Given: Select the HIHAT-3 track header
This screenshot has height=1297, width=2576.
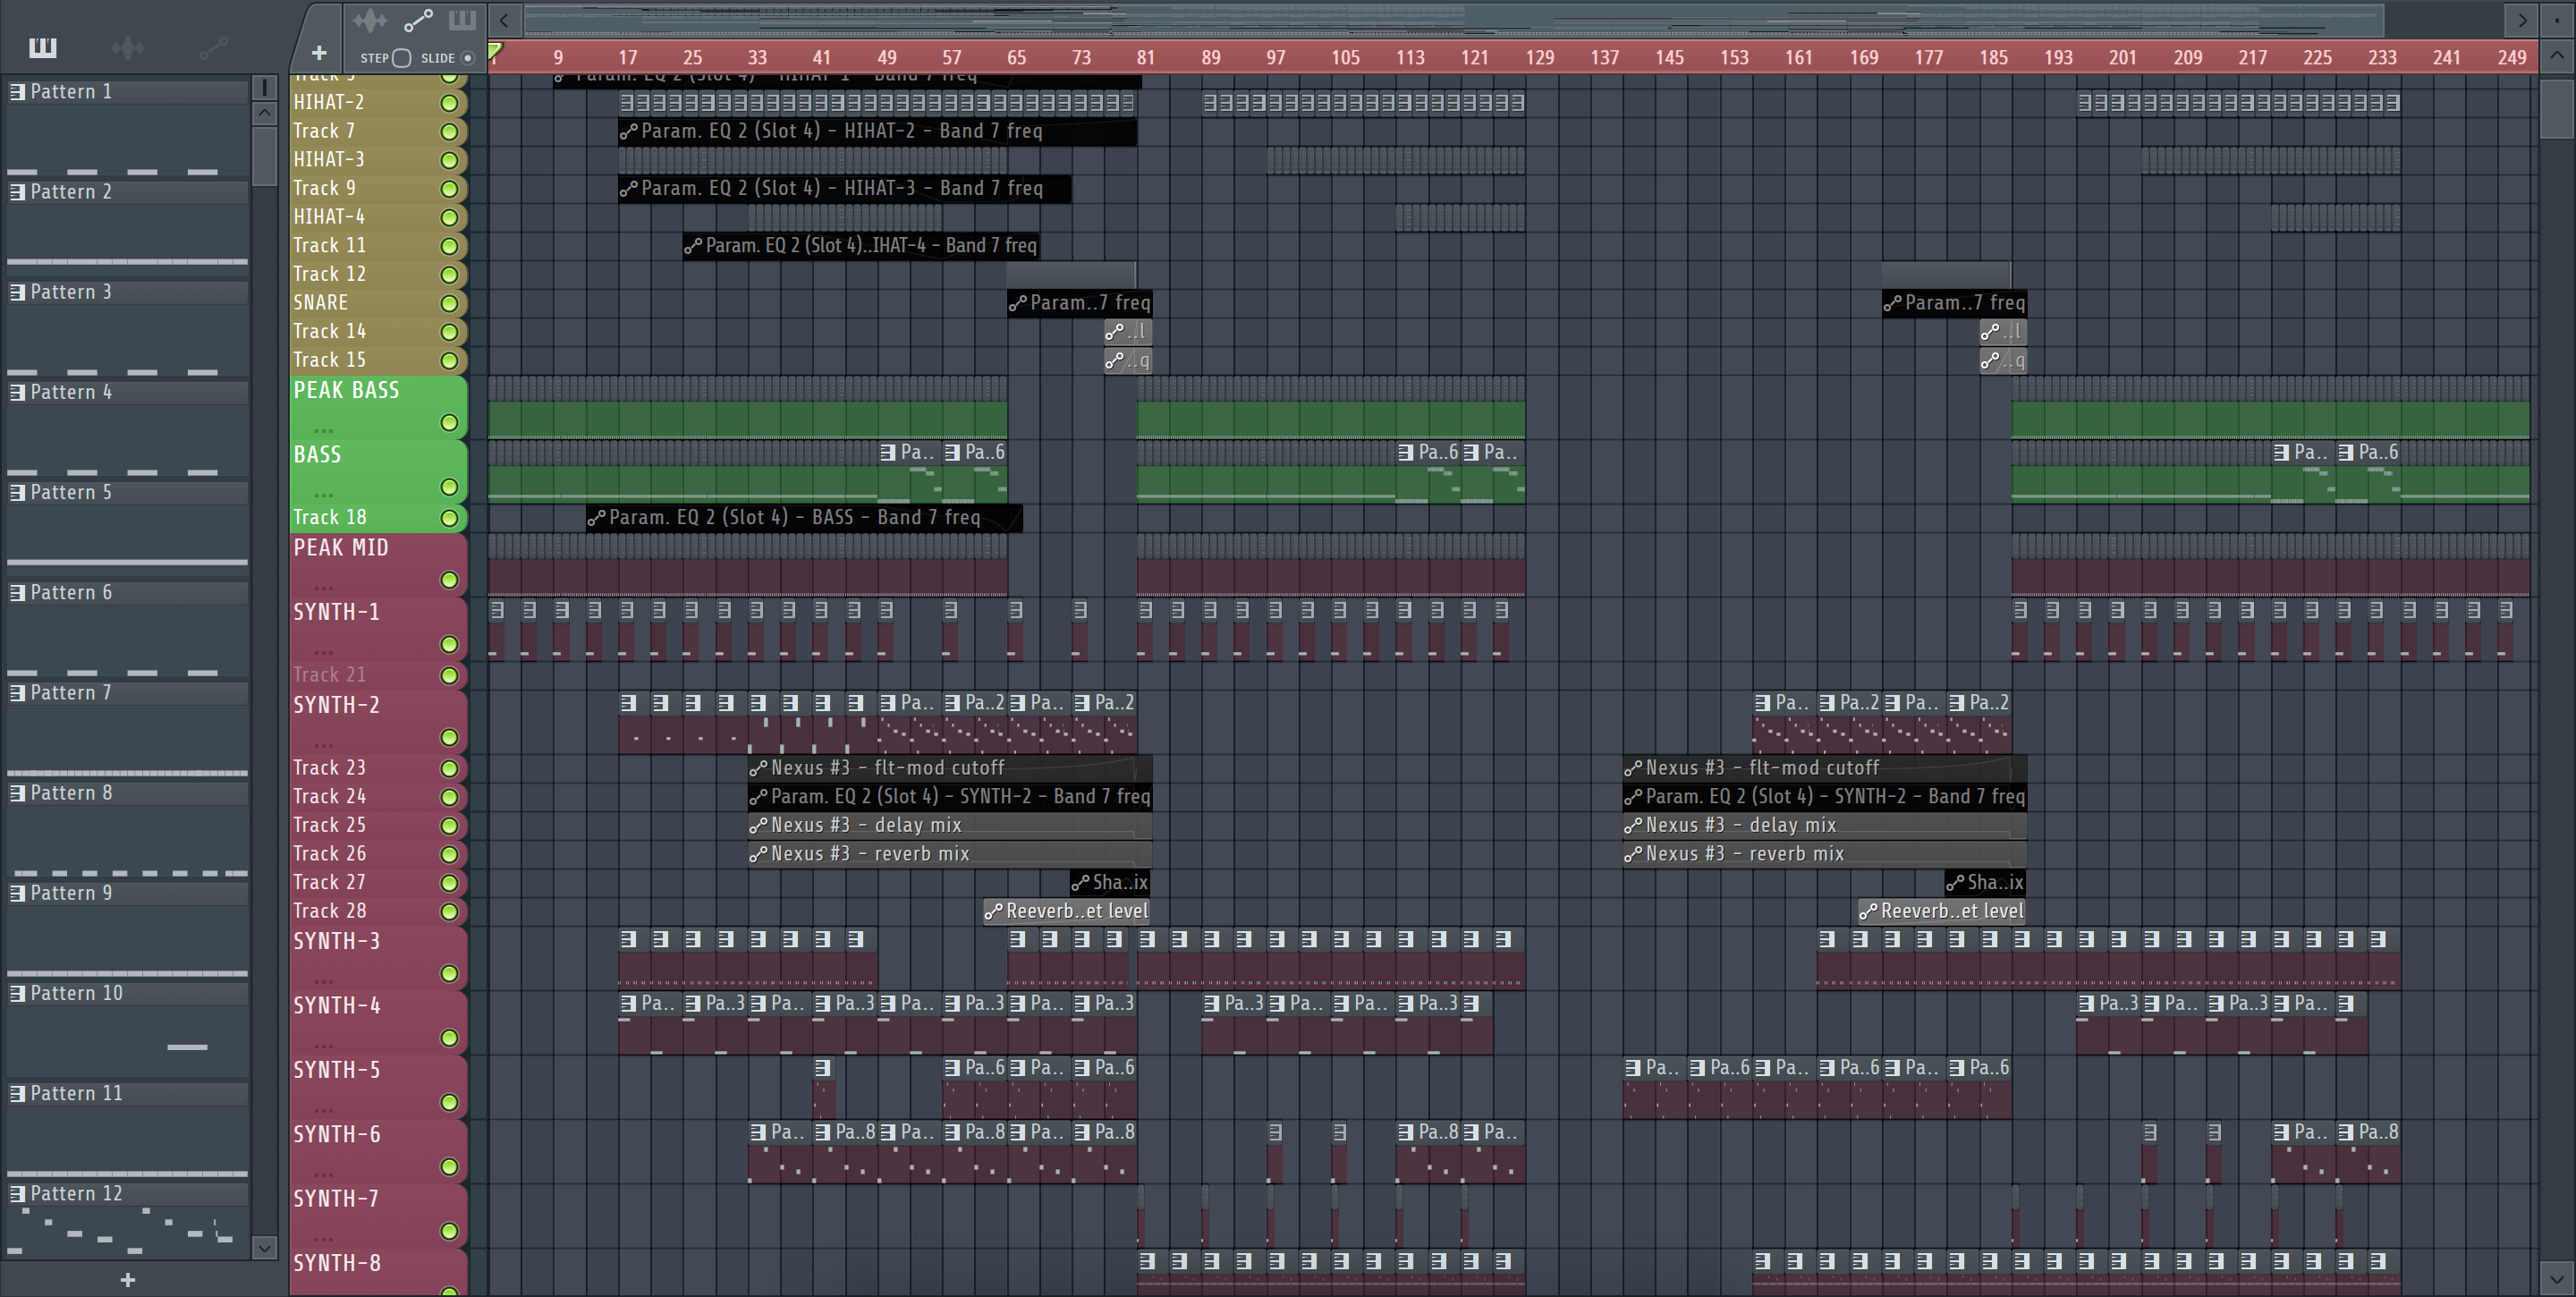Looking at the screenshot, I should pos(378,160).
